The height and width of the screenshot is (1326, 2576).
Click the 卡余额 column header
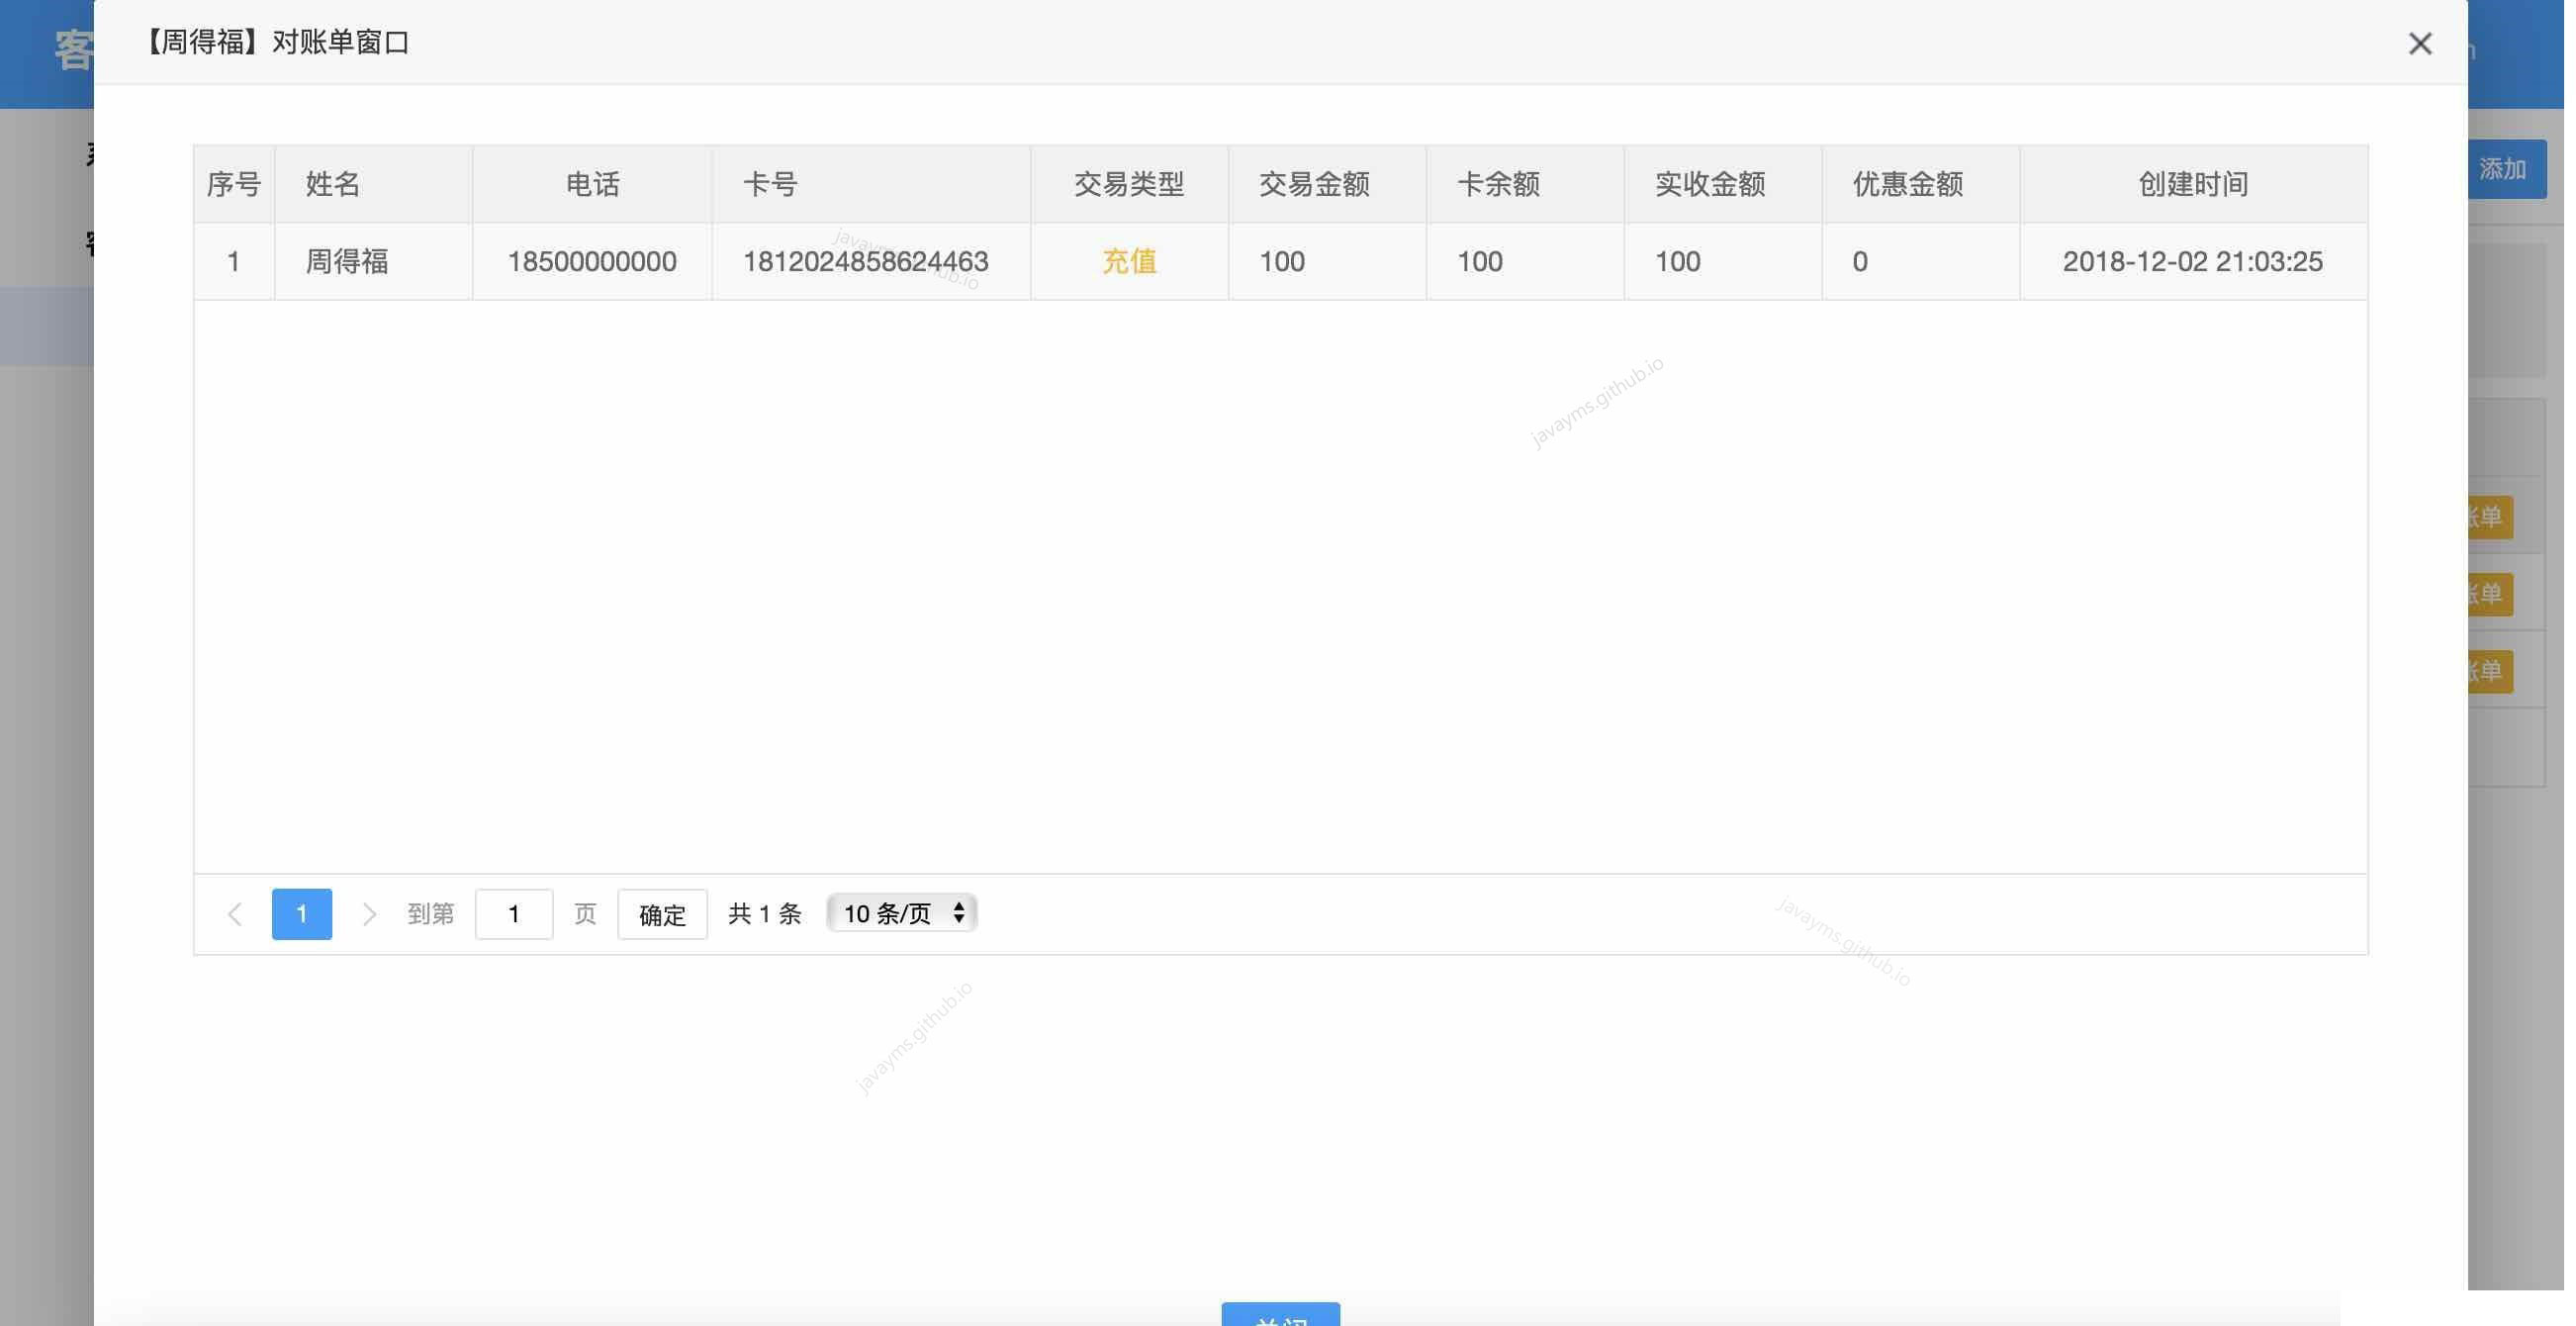coord(1498,183)
